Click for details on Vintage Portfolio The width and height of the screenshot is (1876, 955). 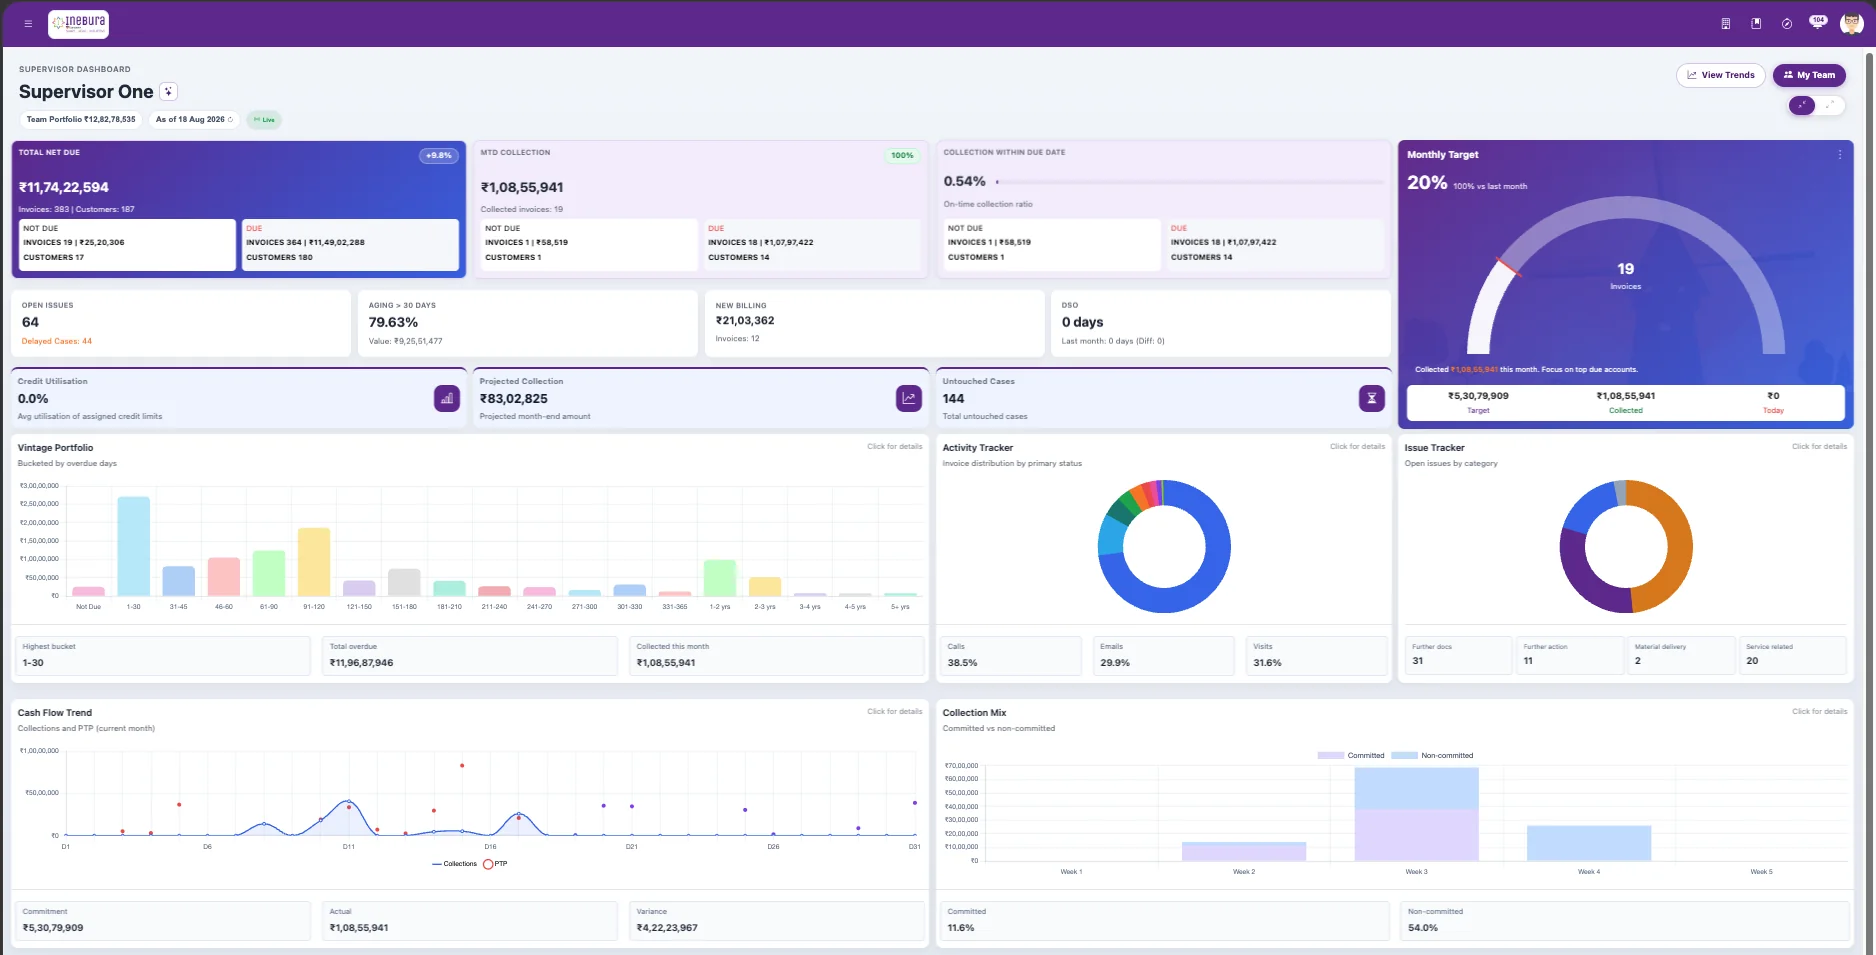click(x=894, y=446)
